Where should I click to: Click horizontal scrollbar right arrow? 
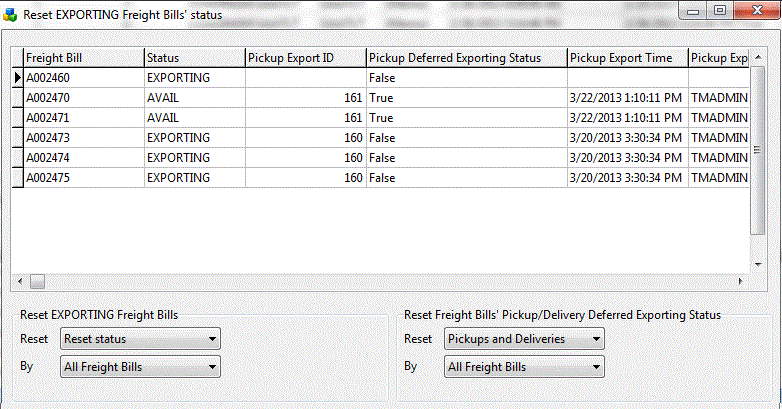point(741,281)
